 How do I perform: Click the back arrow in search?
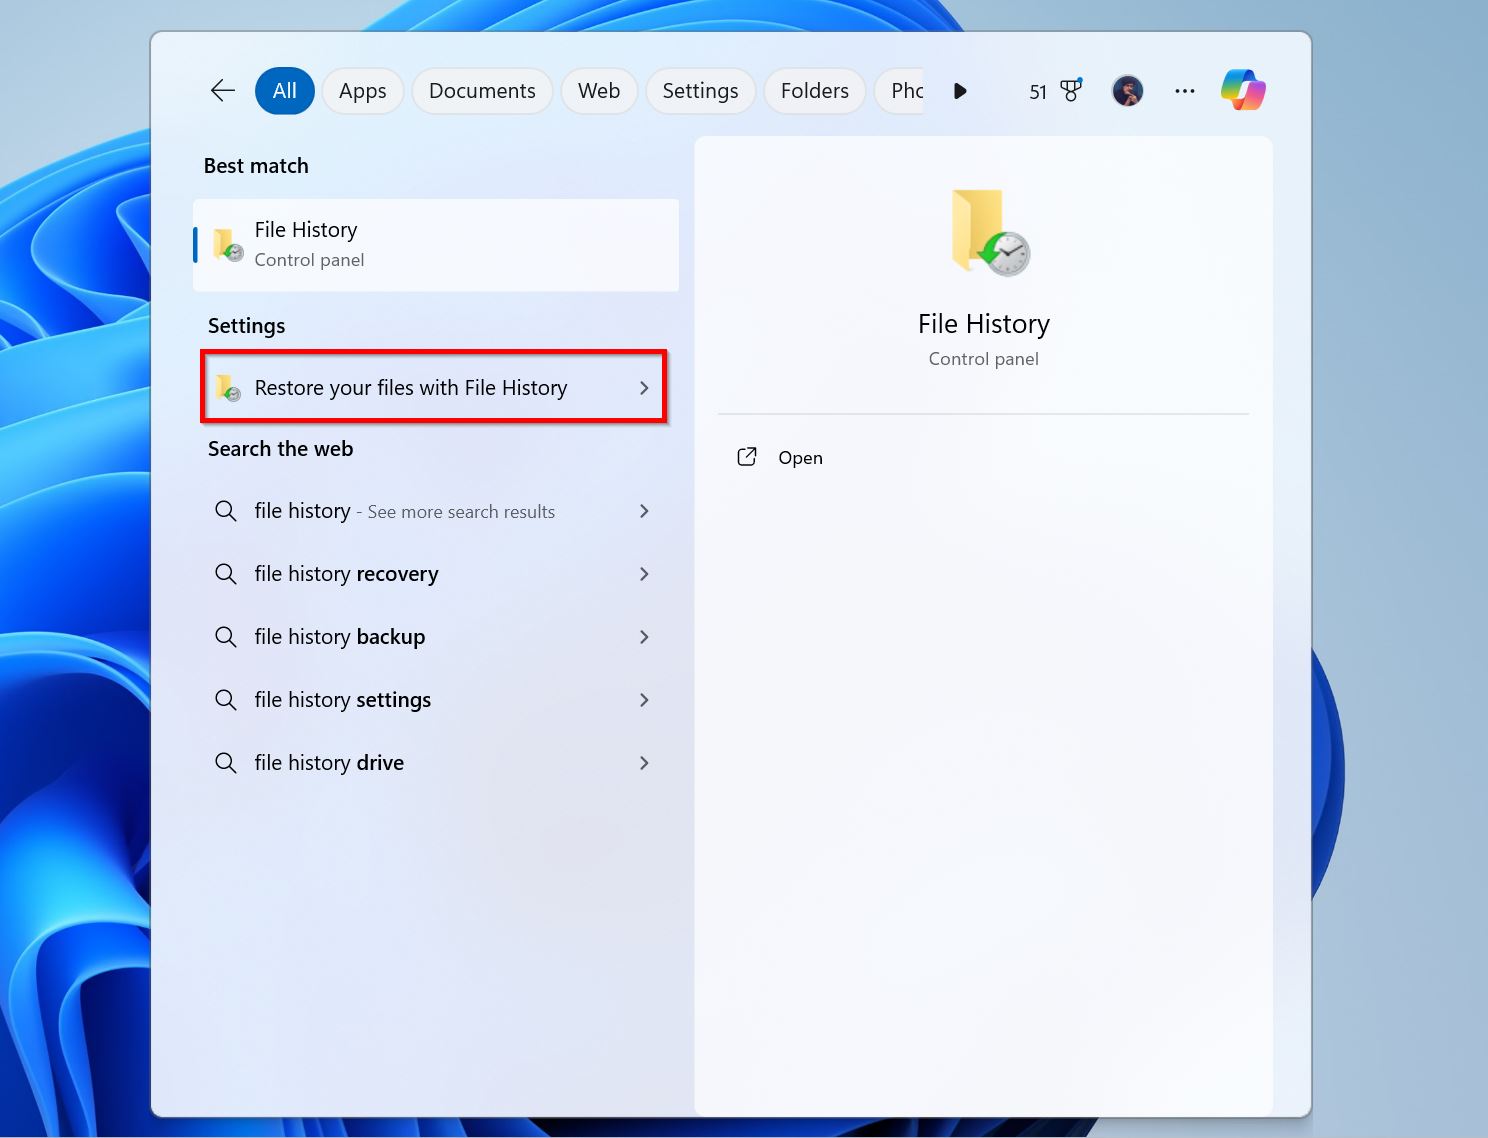[221, 90]
